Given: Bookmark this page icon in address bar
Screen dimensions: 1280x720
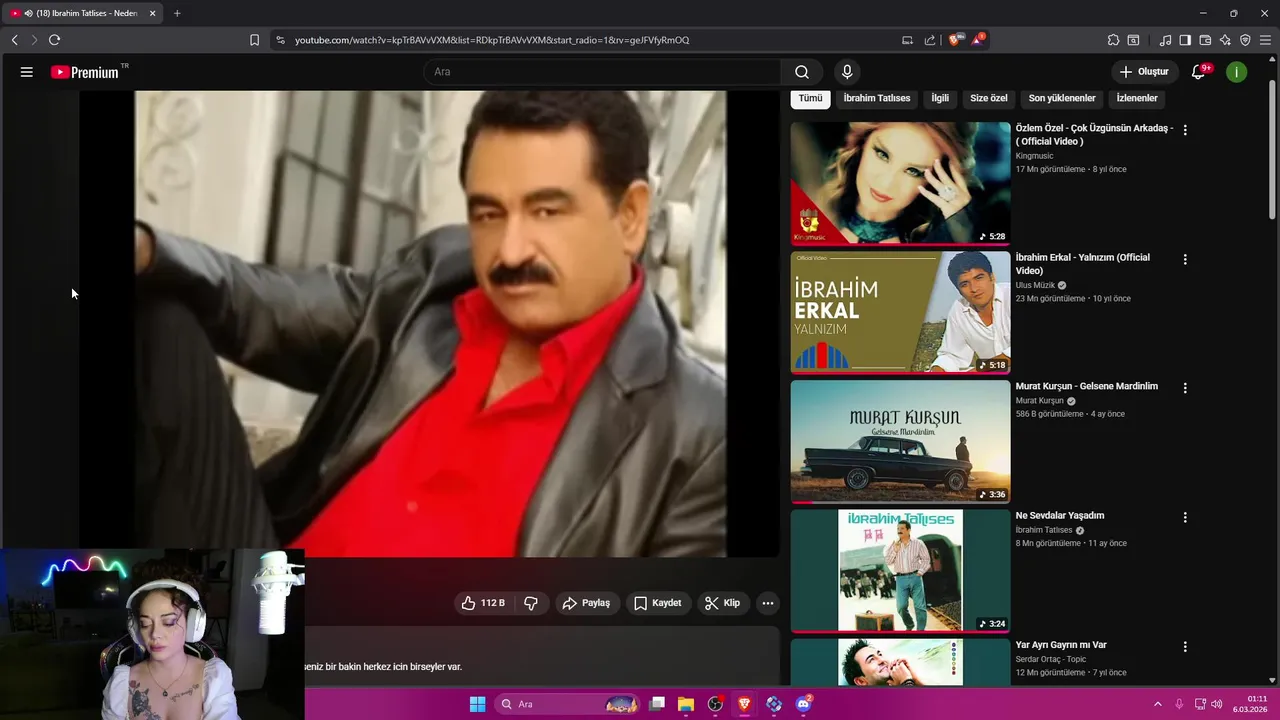Looking at the screenshot, I should coord(254,40).
